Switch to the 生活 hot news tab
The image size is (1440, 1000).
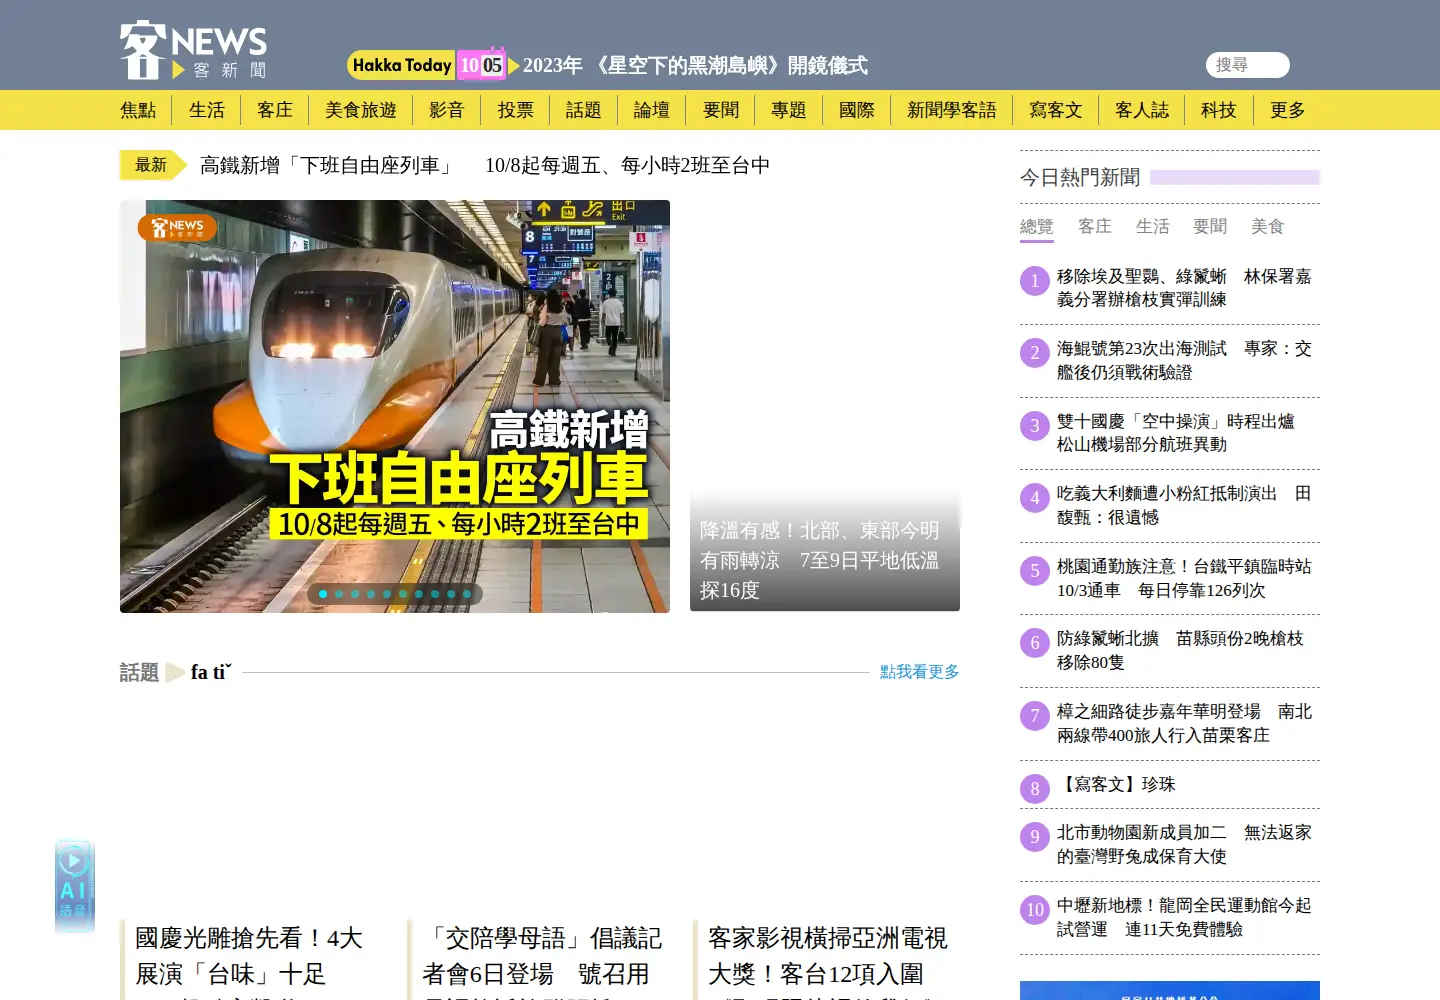tap(1152, 227)
